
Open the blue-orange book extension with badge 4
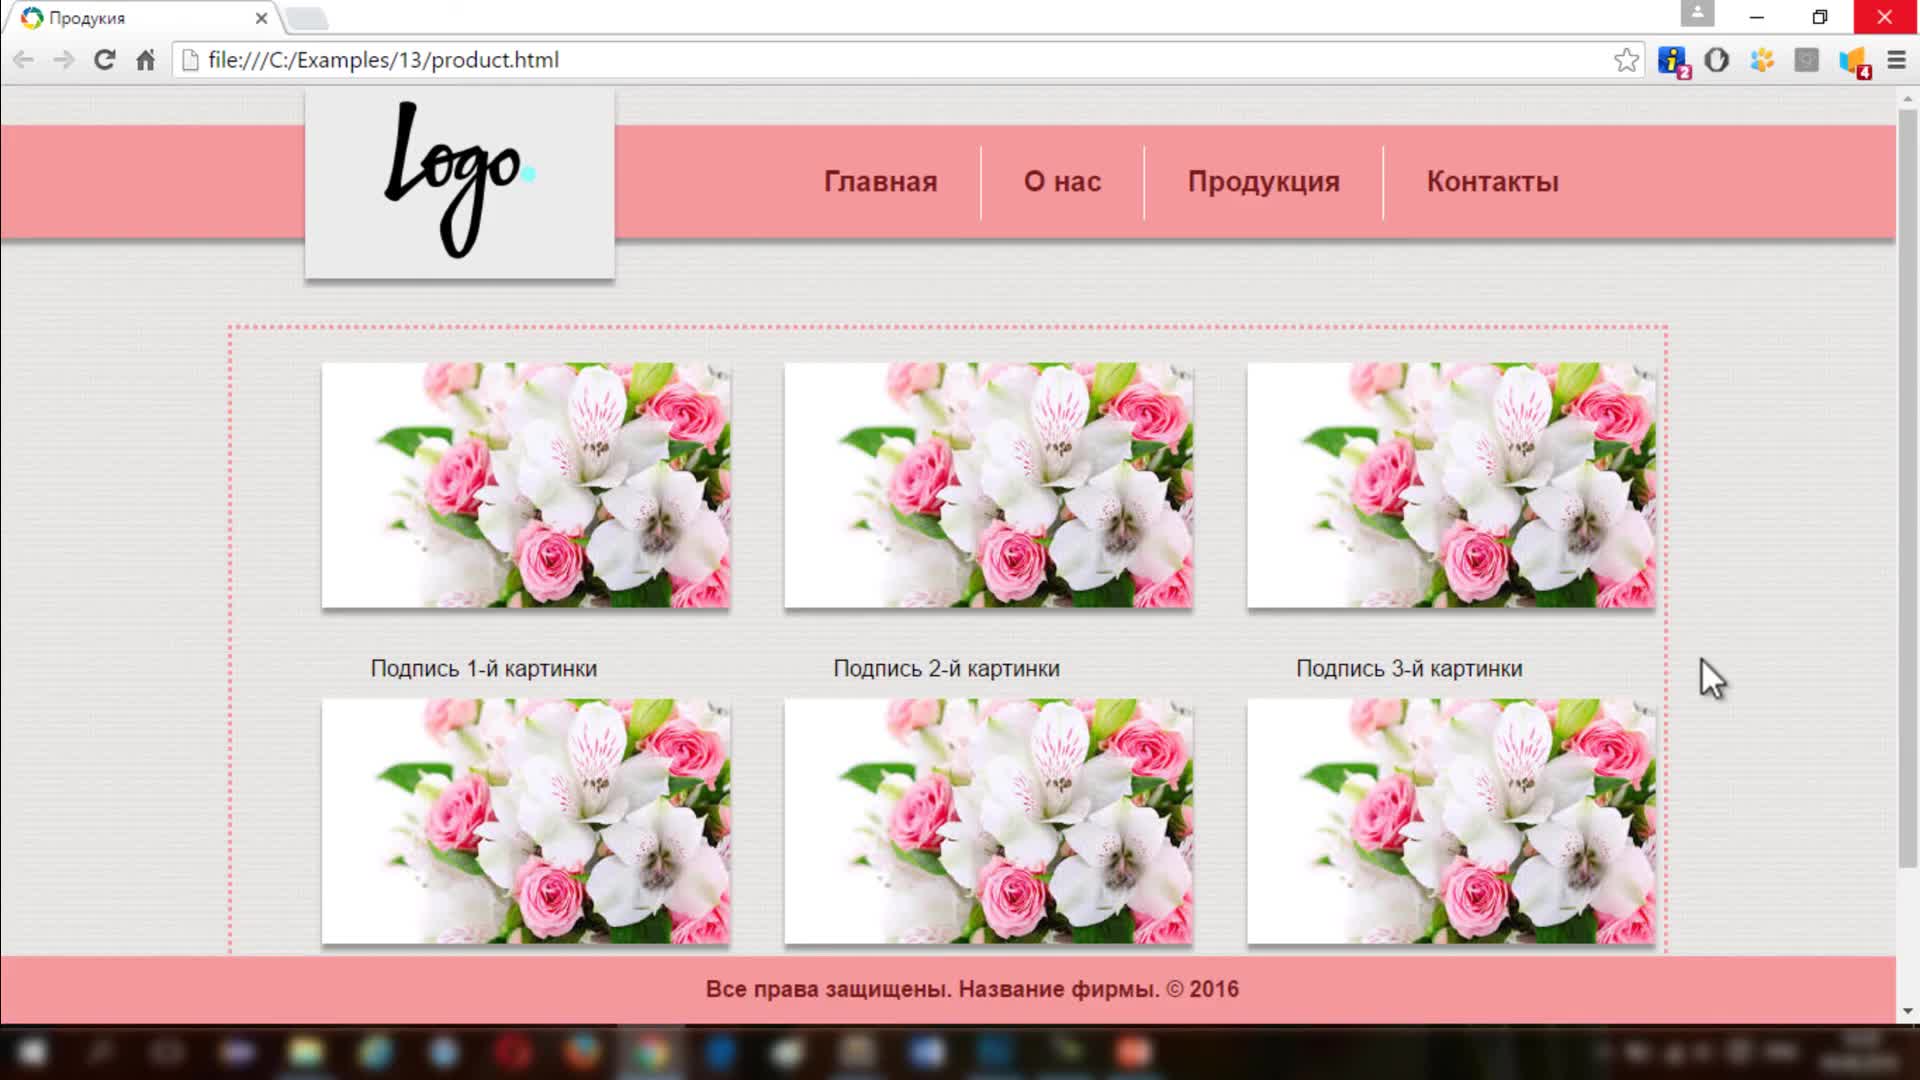click(x=1854, y=62)
